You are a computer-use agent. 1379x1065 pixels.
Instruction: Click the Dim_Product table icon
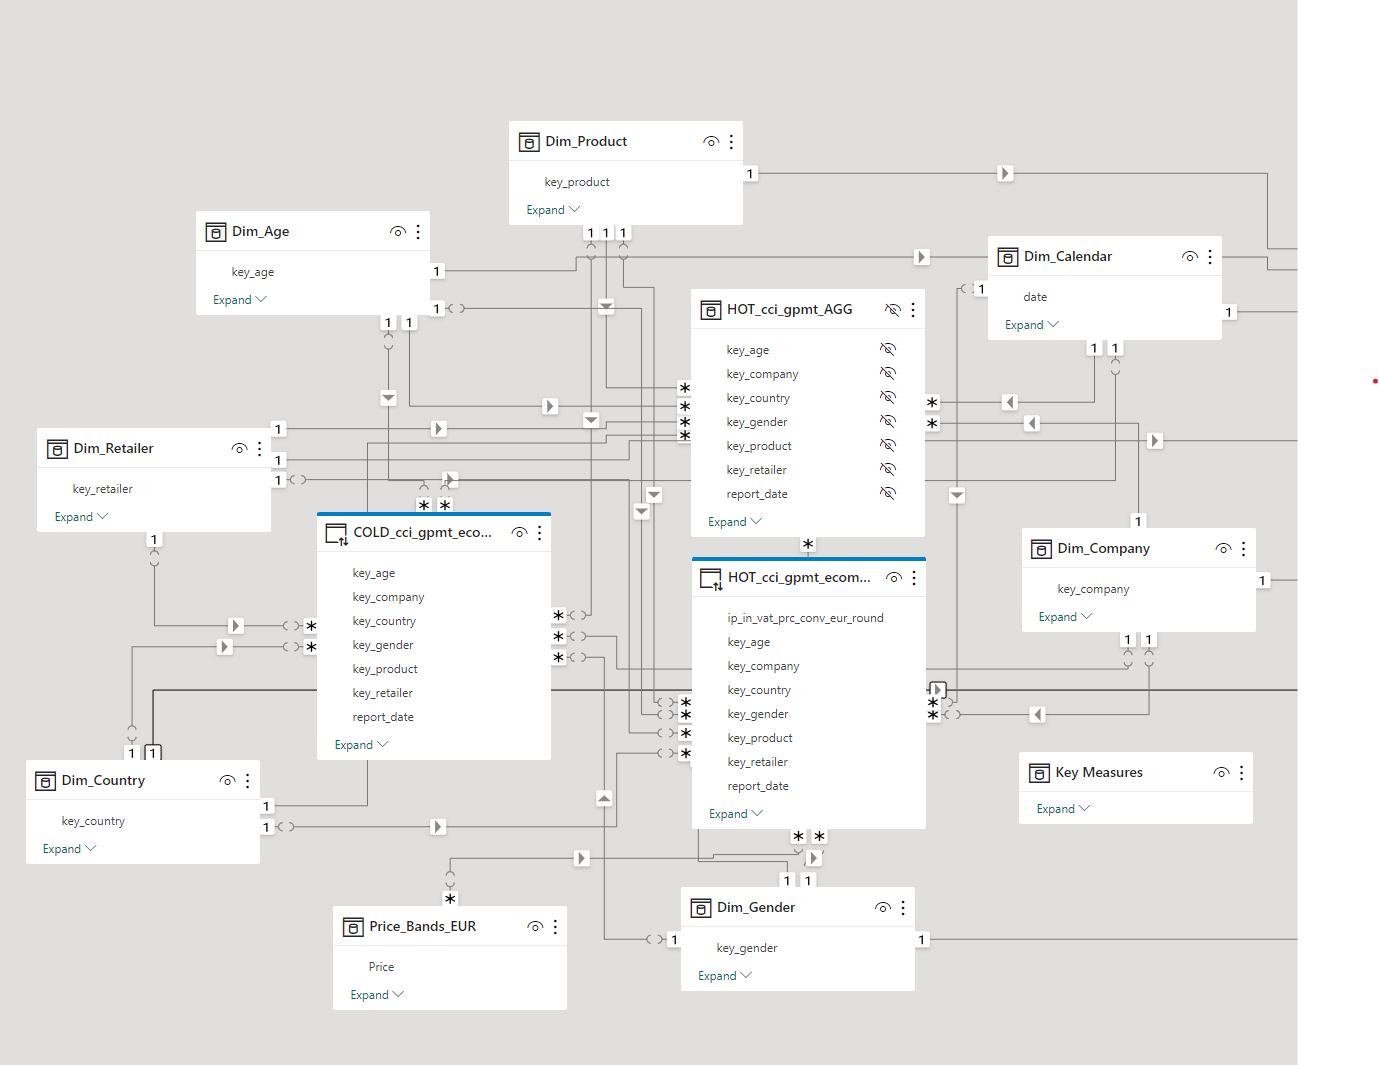[529, 142]
